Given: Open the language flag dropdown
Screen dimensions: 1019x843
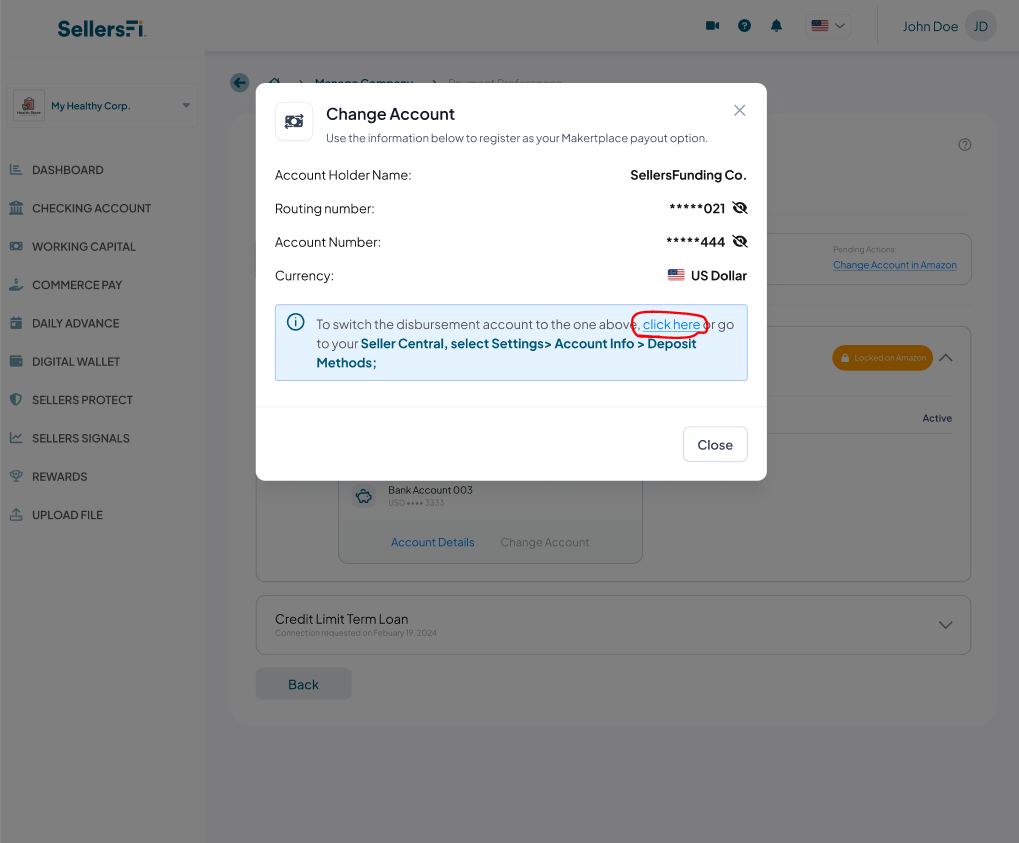Looking at the screenshot, I should coord(828,26).
